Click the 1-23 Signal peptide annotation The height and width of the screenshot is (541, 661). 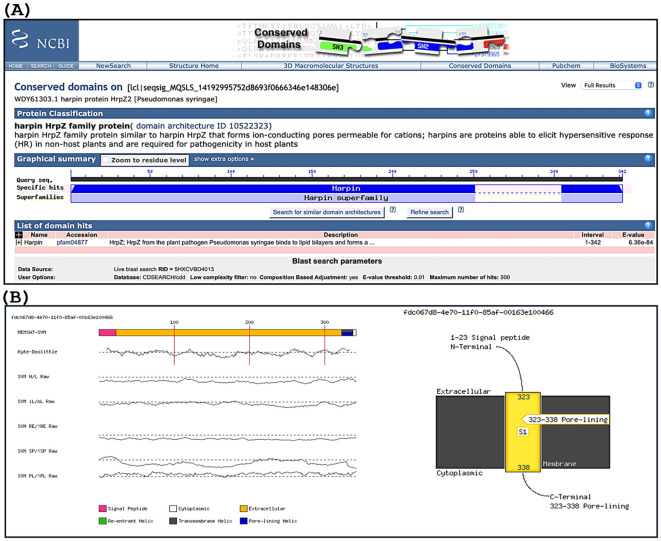click(490, 337)
